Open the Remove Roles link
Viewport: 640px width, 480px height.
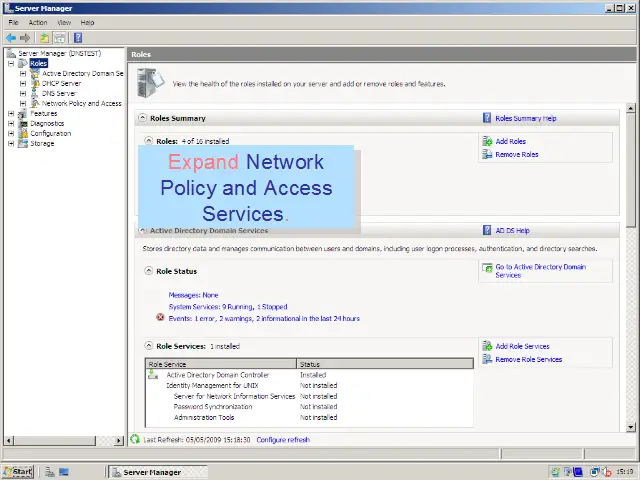coord(517,154)
